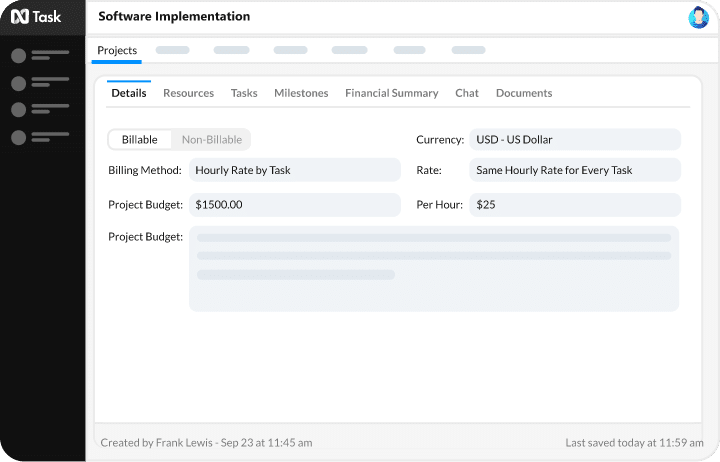Screen dimensions: 720x462
Task: Open the Milestones tab
Action: tap(301, 93)
